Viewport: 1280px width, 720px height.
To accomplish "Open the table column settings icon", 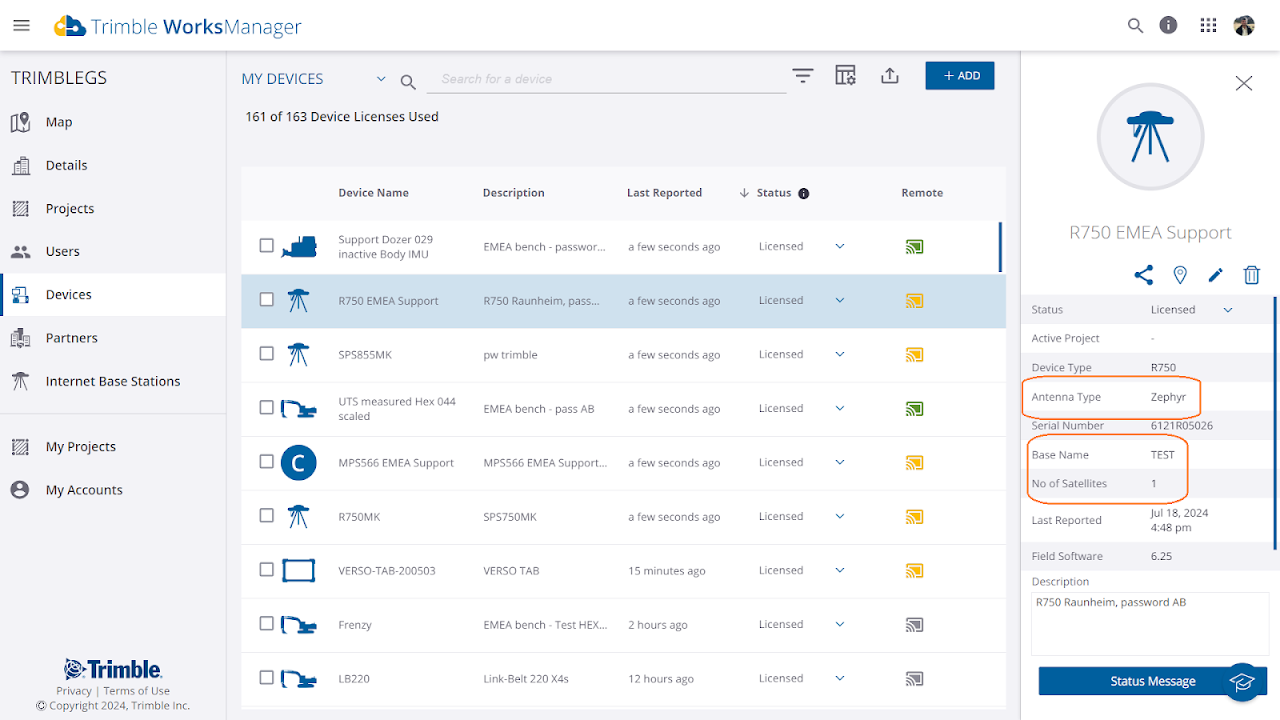I will (x=846, y=76).
